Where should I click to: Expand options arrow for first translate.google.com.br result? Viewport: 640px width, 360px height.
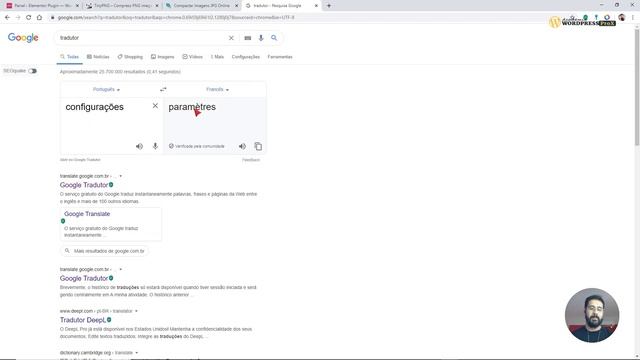tap(120, 176)
